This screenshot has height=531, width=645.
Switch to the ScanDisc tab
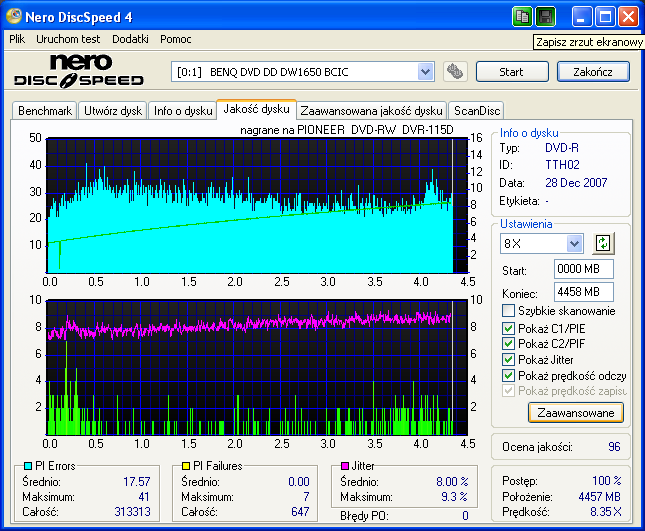click(477, 111)
